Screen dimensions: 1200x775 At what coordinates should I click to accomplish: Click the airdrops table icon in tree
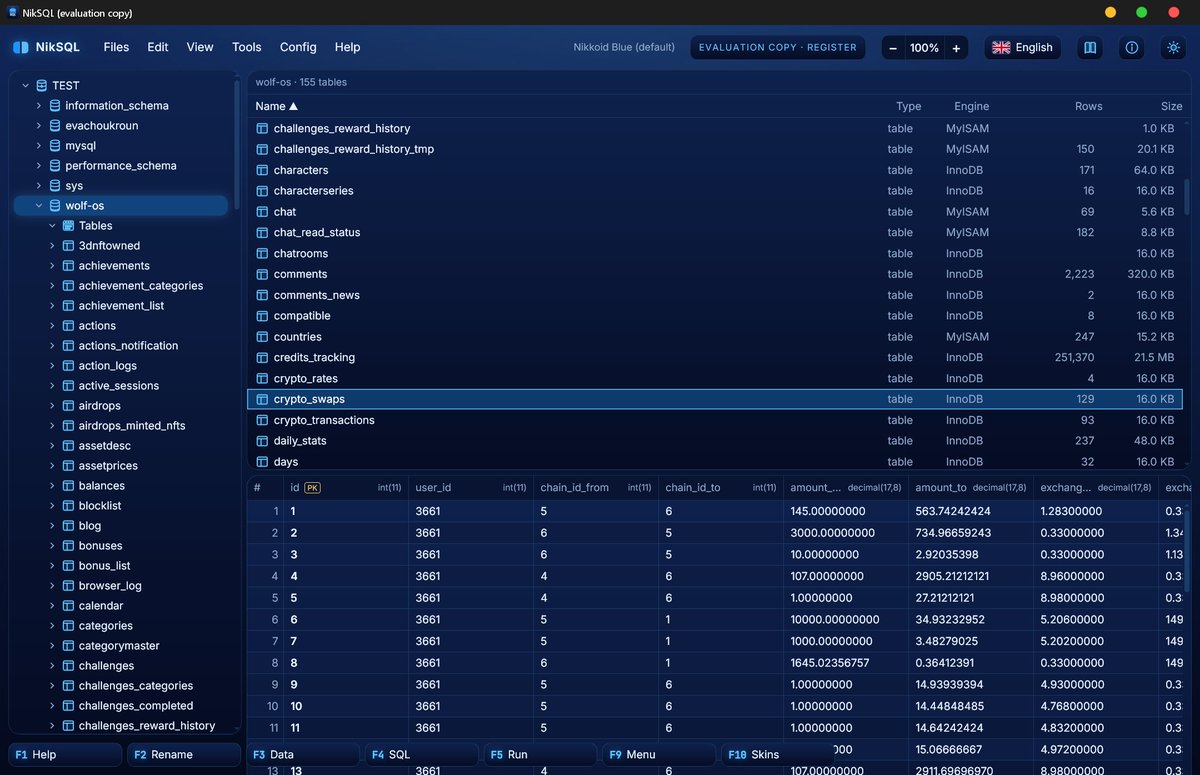point(68,406)
